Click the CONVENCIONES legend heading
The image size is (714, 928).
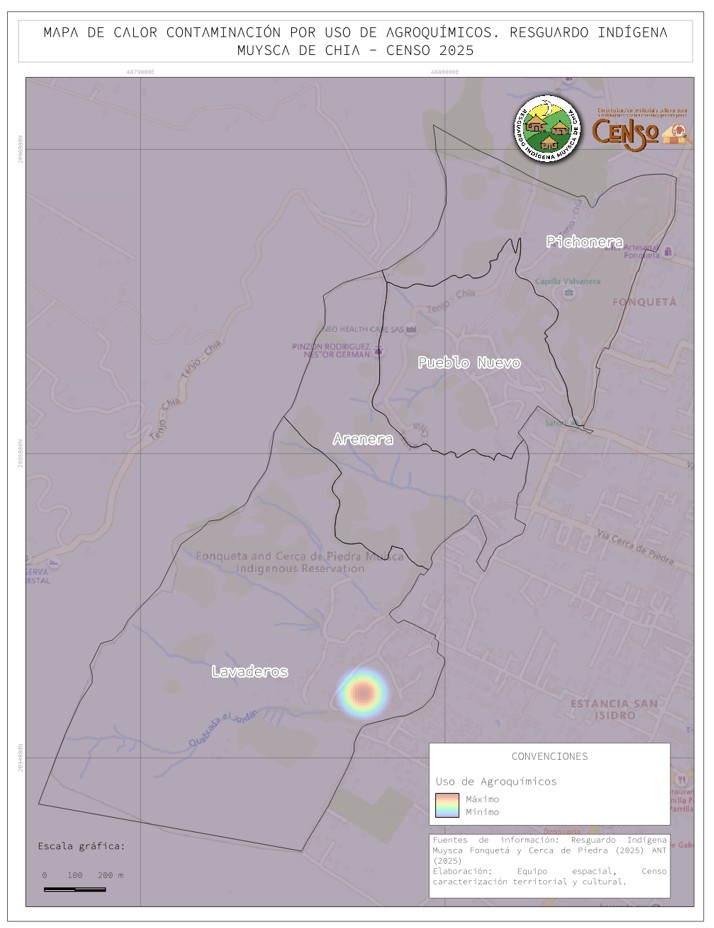(549, 757)
